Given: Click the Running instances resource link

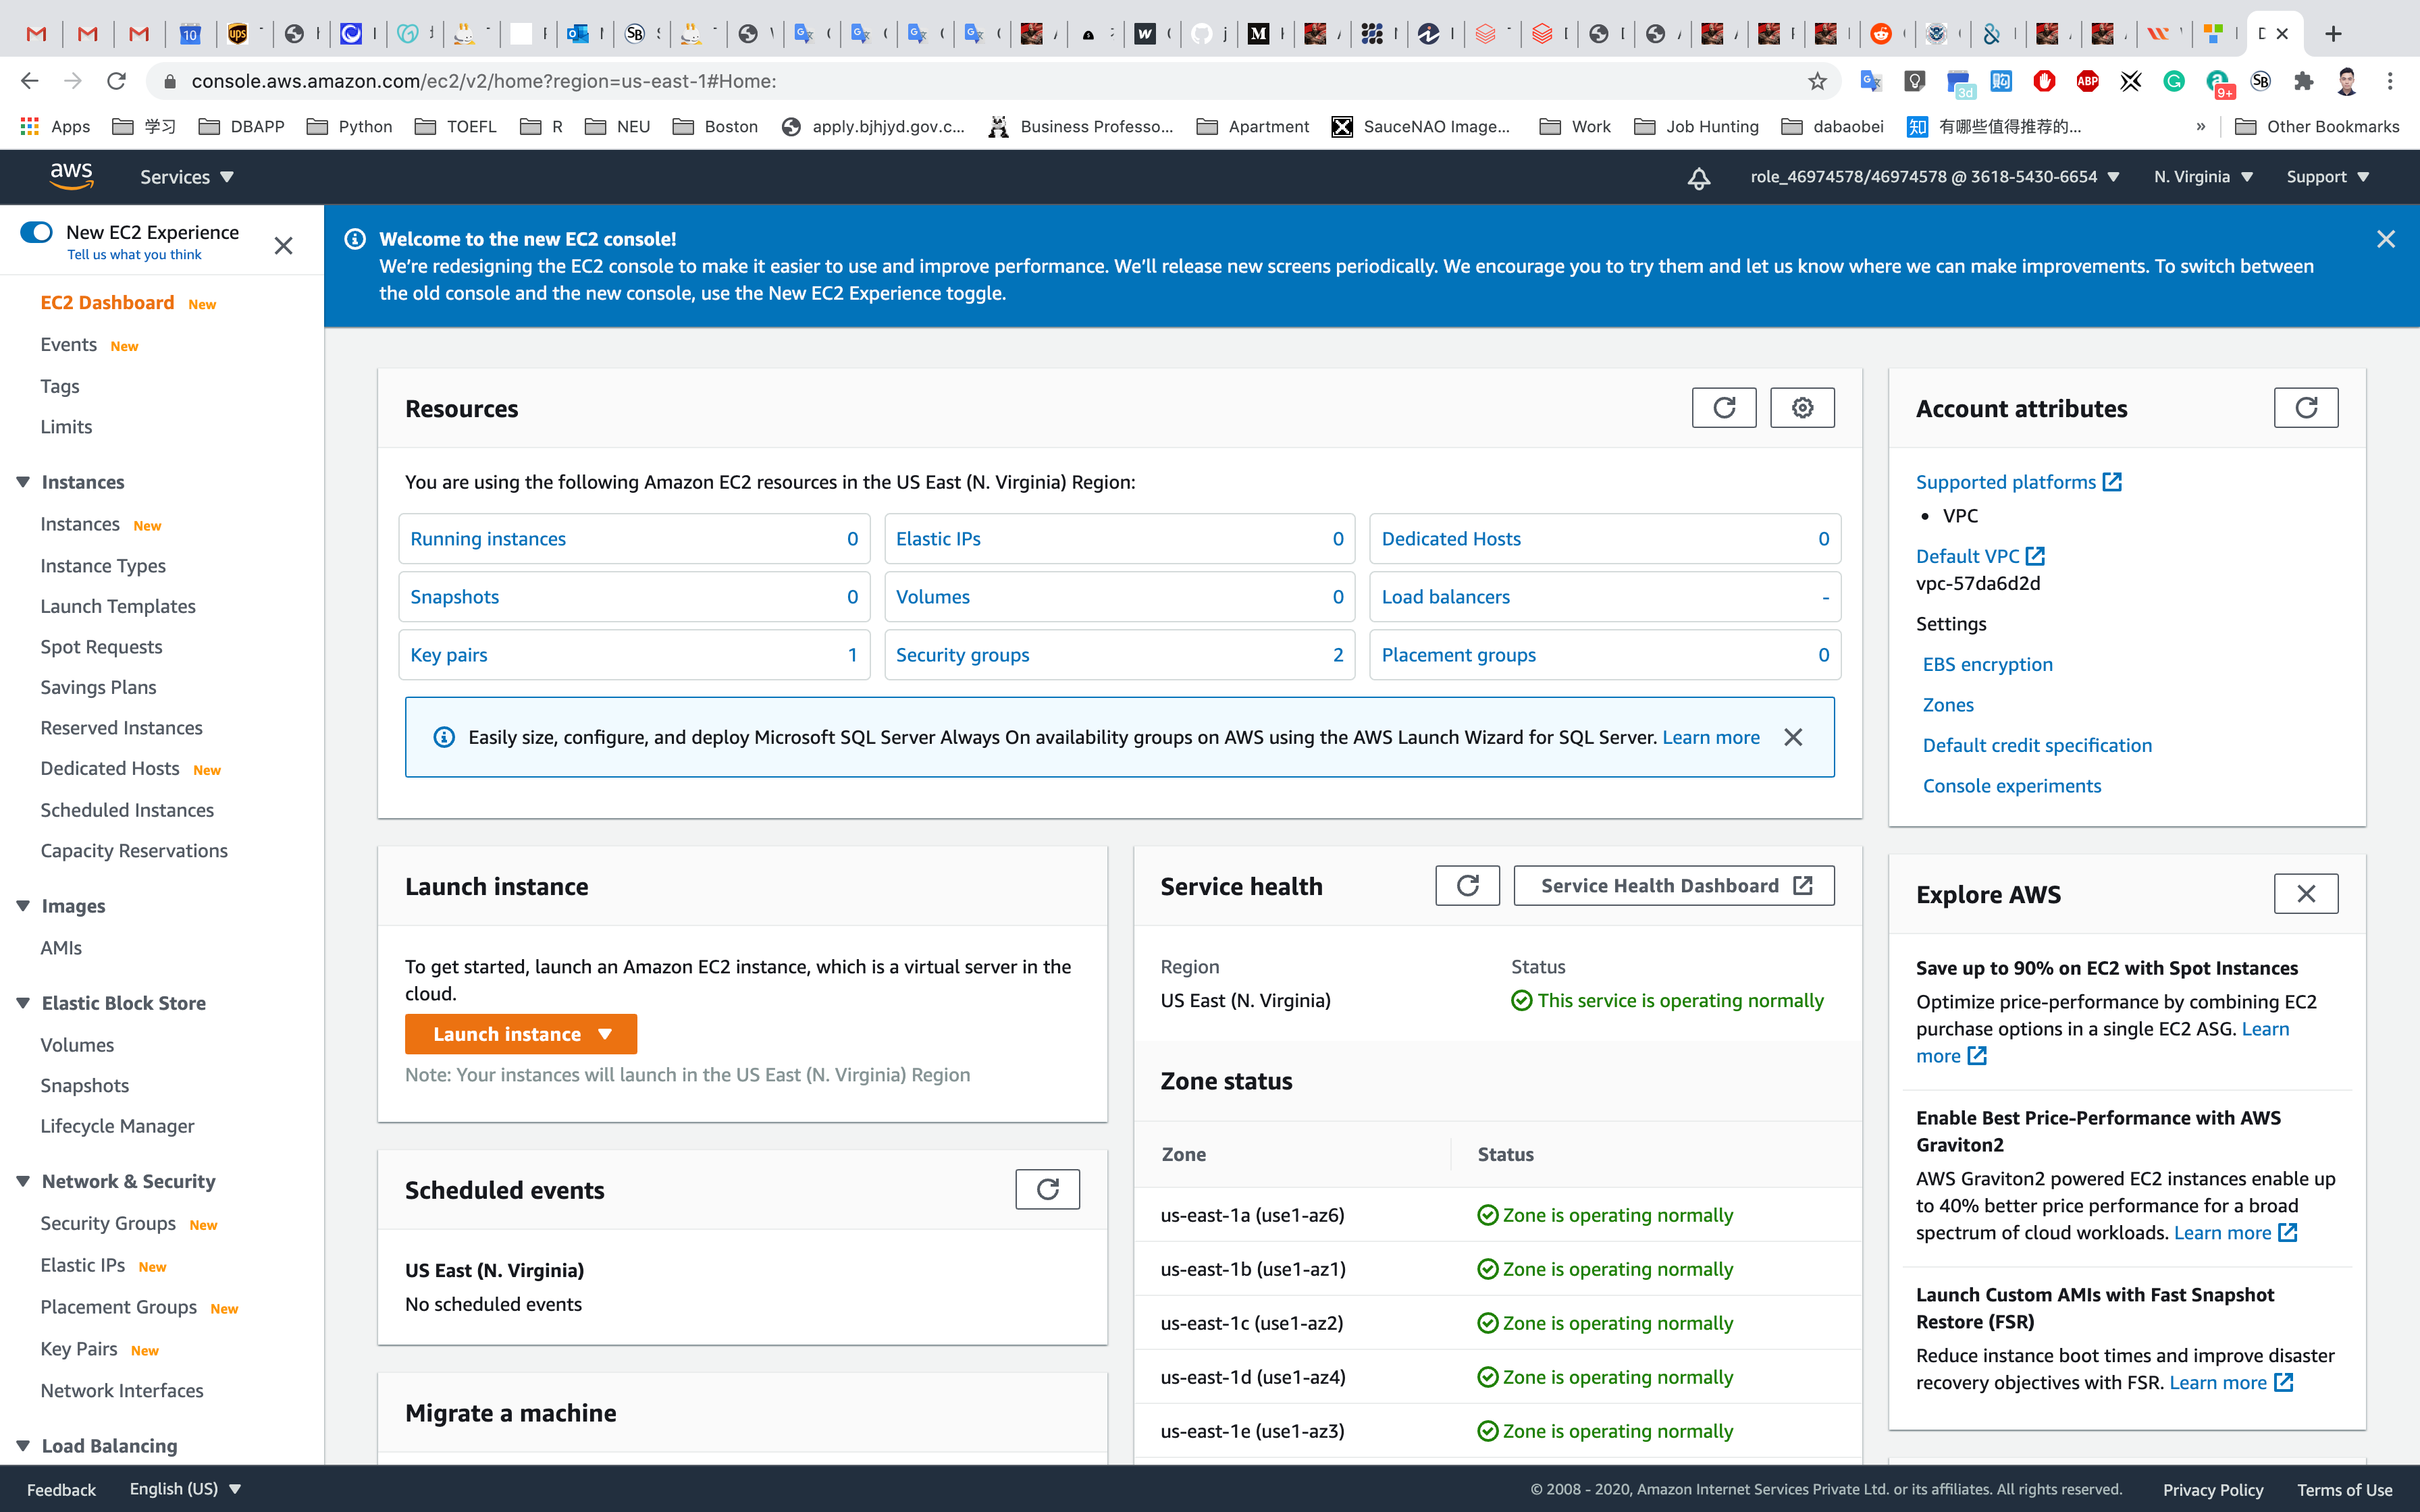Looking at the screenshot, I should 488,539.
